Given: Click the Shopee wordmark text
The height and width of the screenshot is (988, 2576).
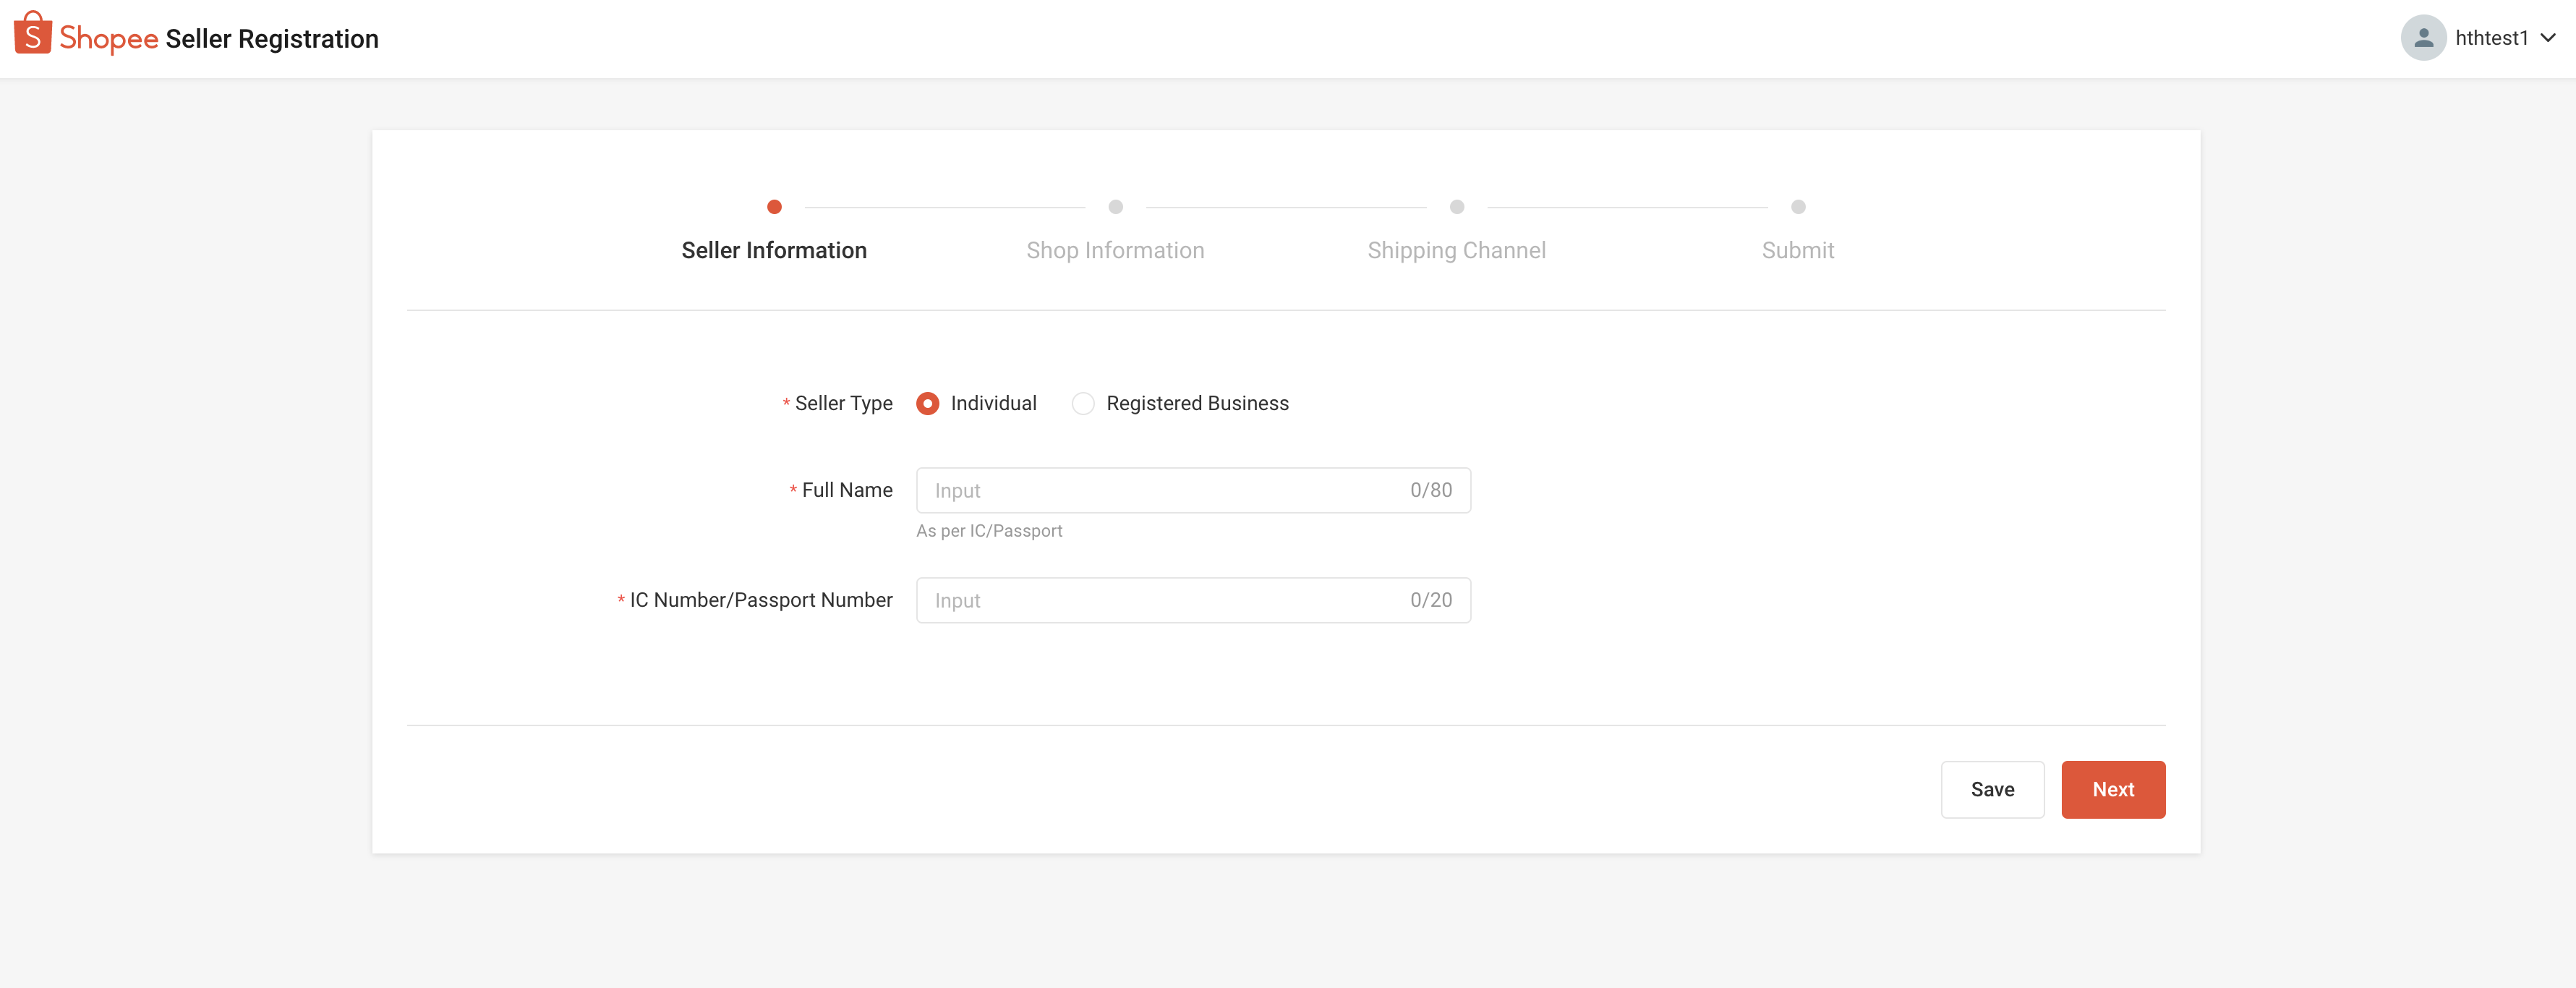Looking at the screenshot, I should (108, 38).
